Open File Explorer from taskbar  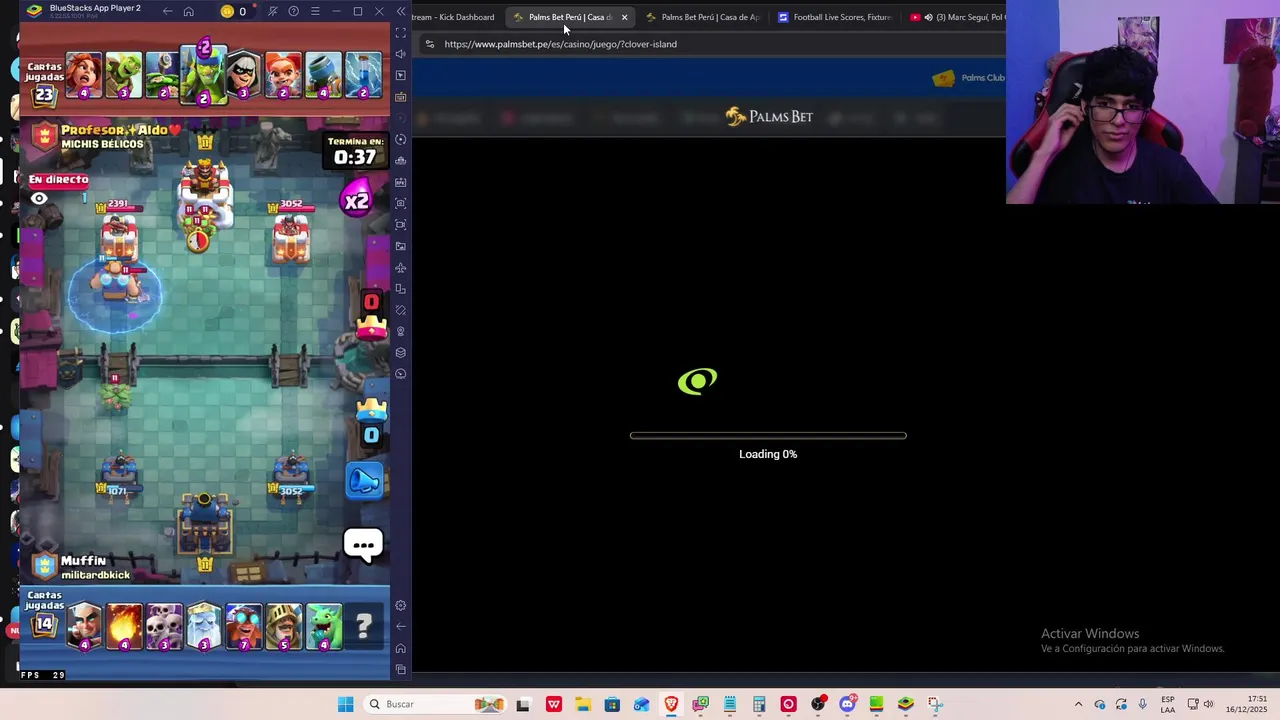tap(583, 704)
